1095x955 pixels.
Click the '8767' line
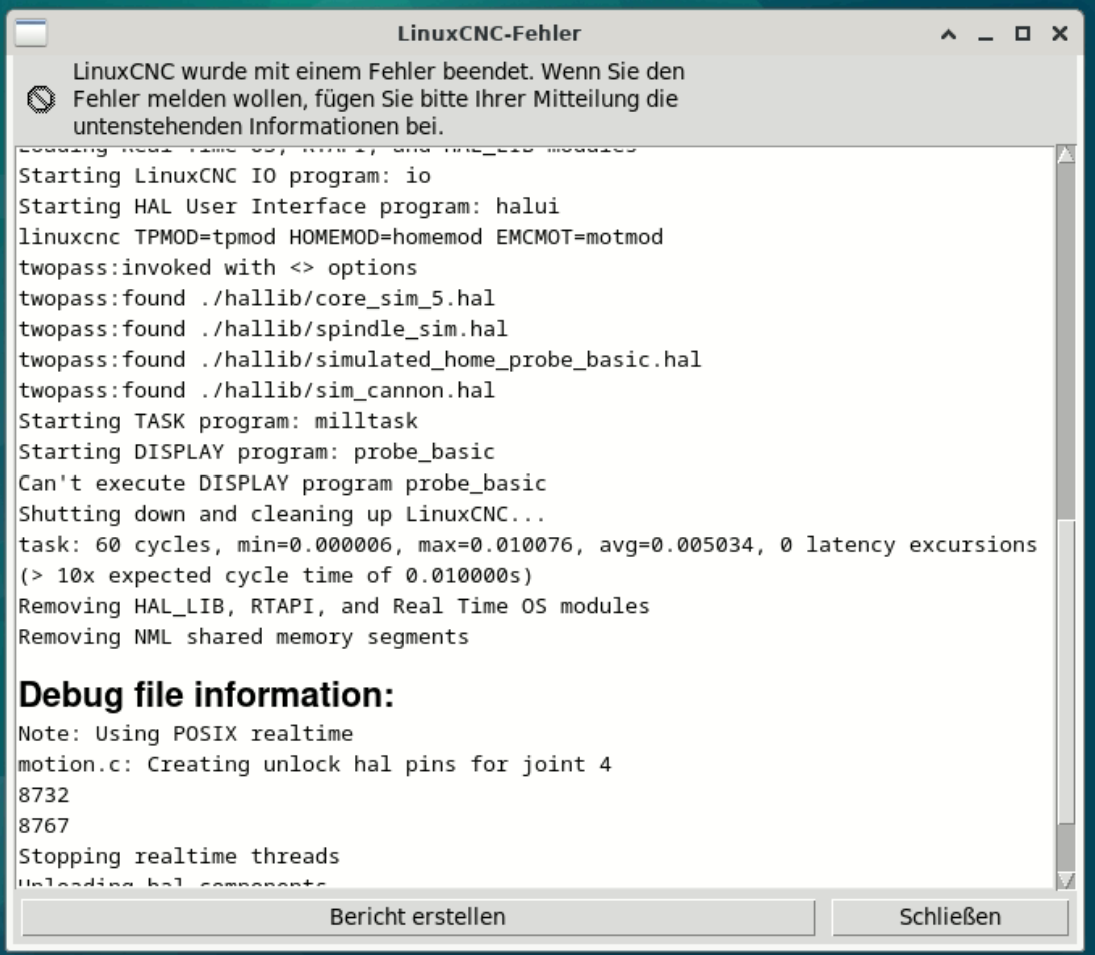[44, 826]
